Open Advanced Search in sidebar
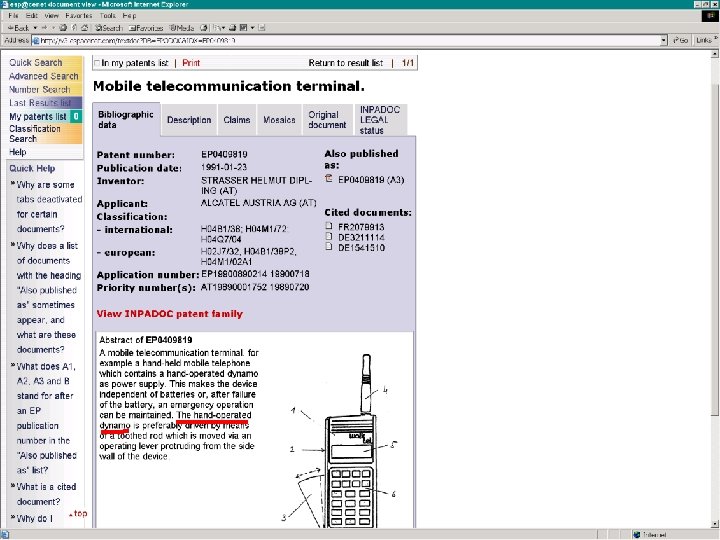The height and width of the screenshot is (540, 720). pyautogui.click(x=44, y=76)
